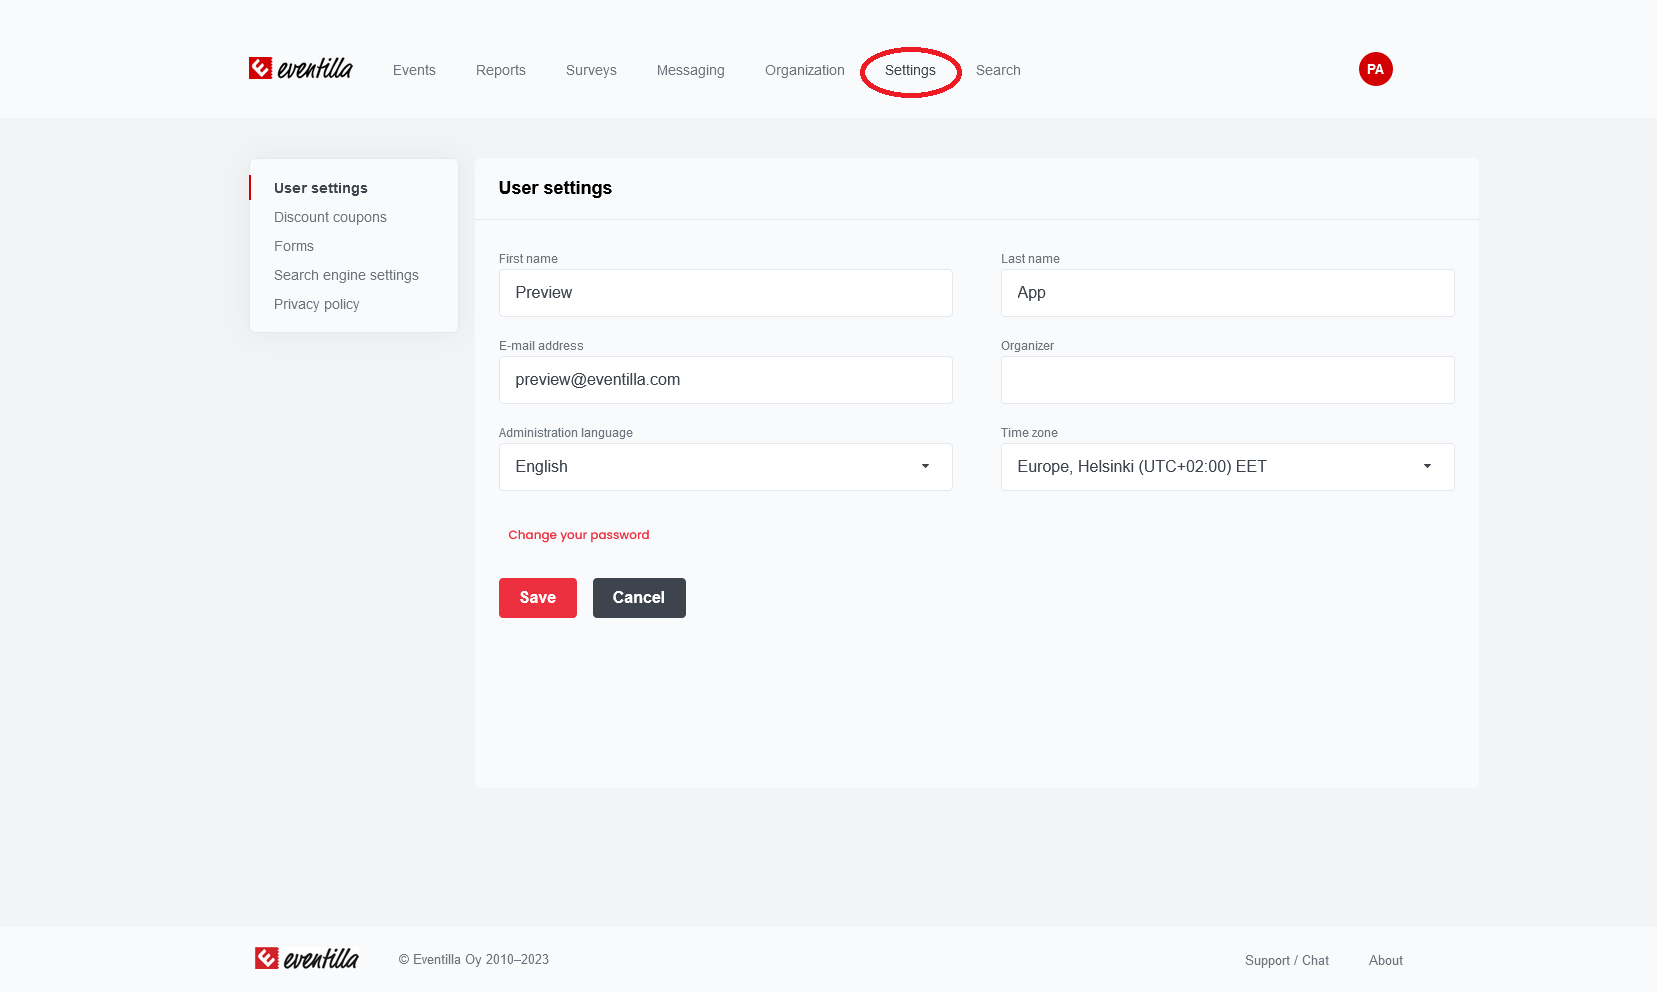The image size is (1657, 992).
Task: Open the Events menu
Action: pos(414,70)
